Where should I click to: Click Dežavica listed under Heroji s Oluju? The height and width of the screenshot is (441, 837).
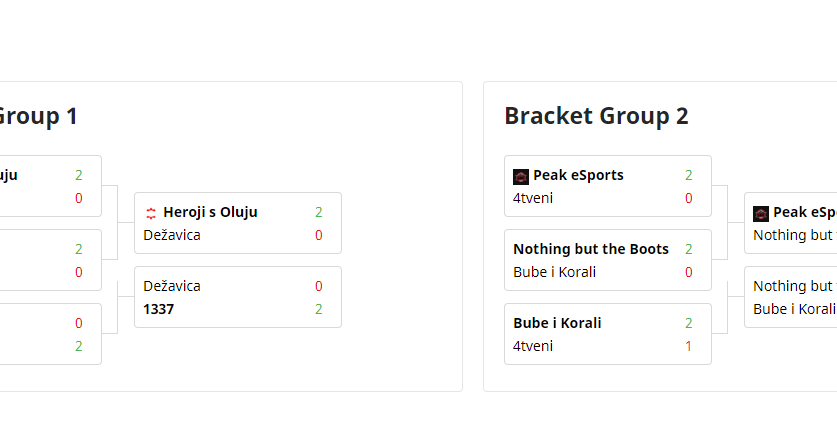172,235
